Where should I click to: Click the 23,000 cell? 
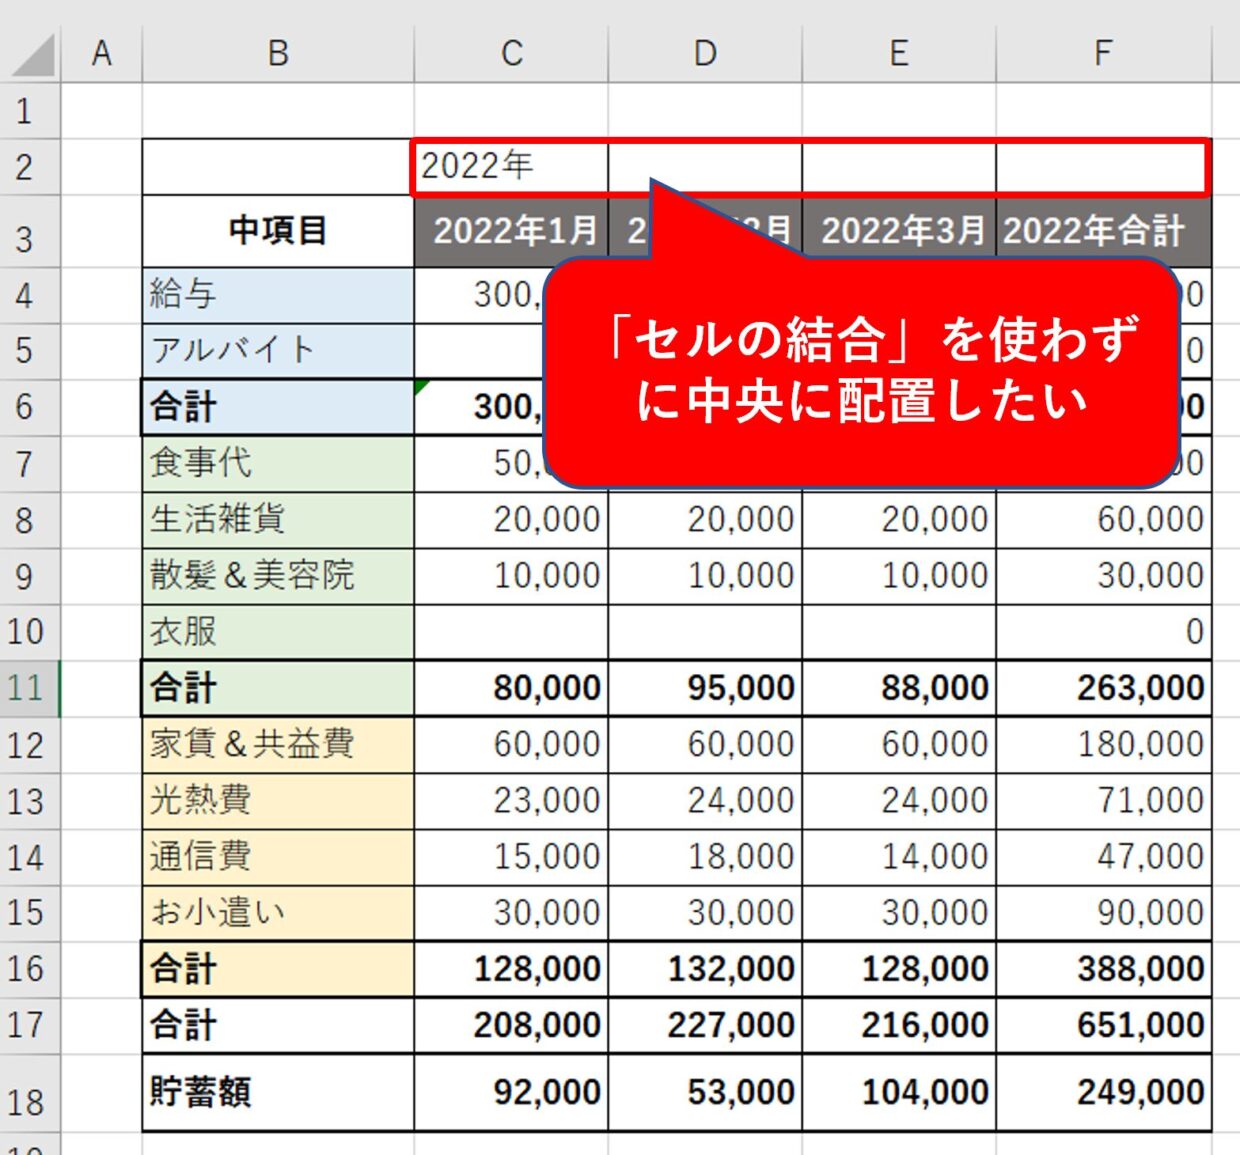tap(511, 801)
